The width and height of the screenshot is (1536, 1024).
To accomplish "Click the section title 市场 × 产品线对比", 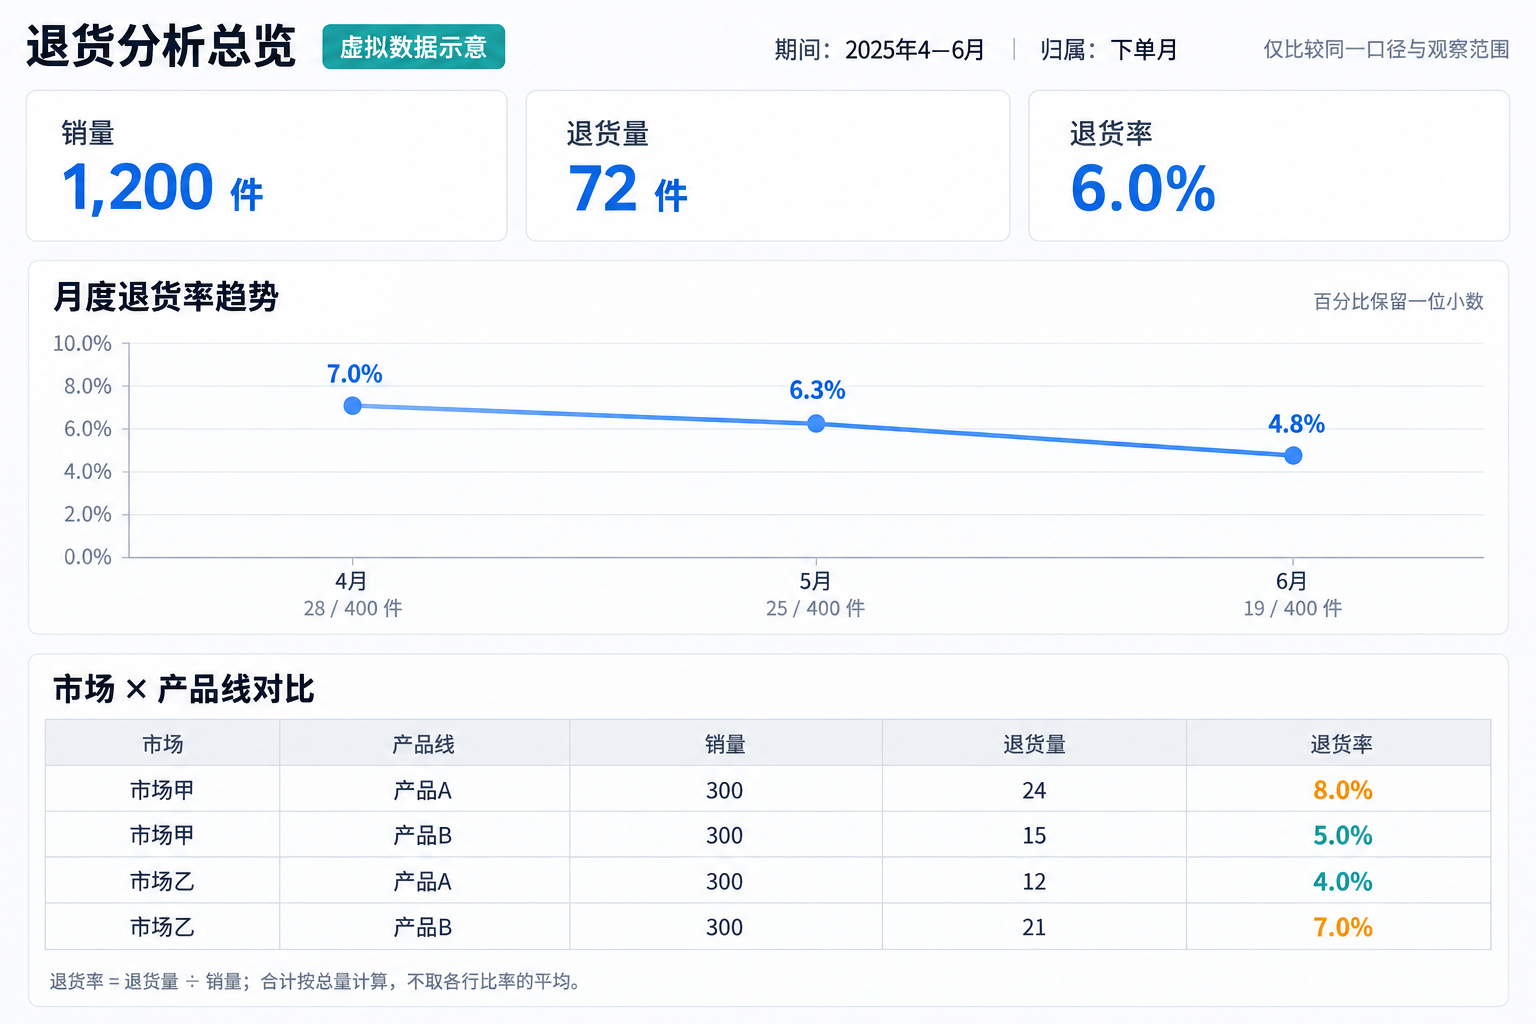I will (184, 689).
